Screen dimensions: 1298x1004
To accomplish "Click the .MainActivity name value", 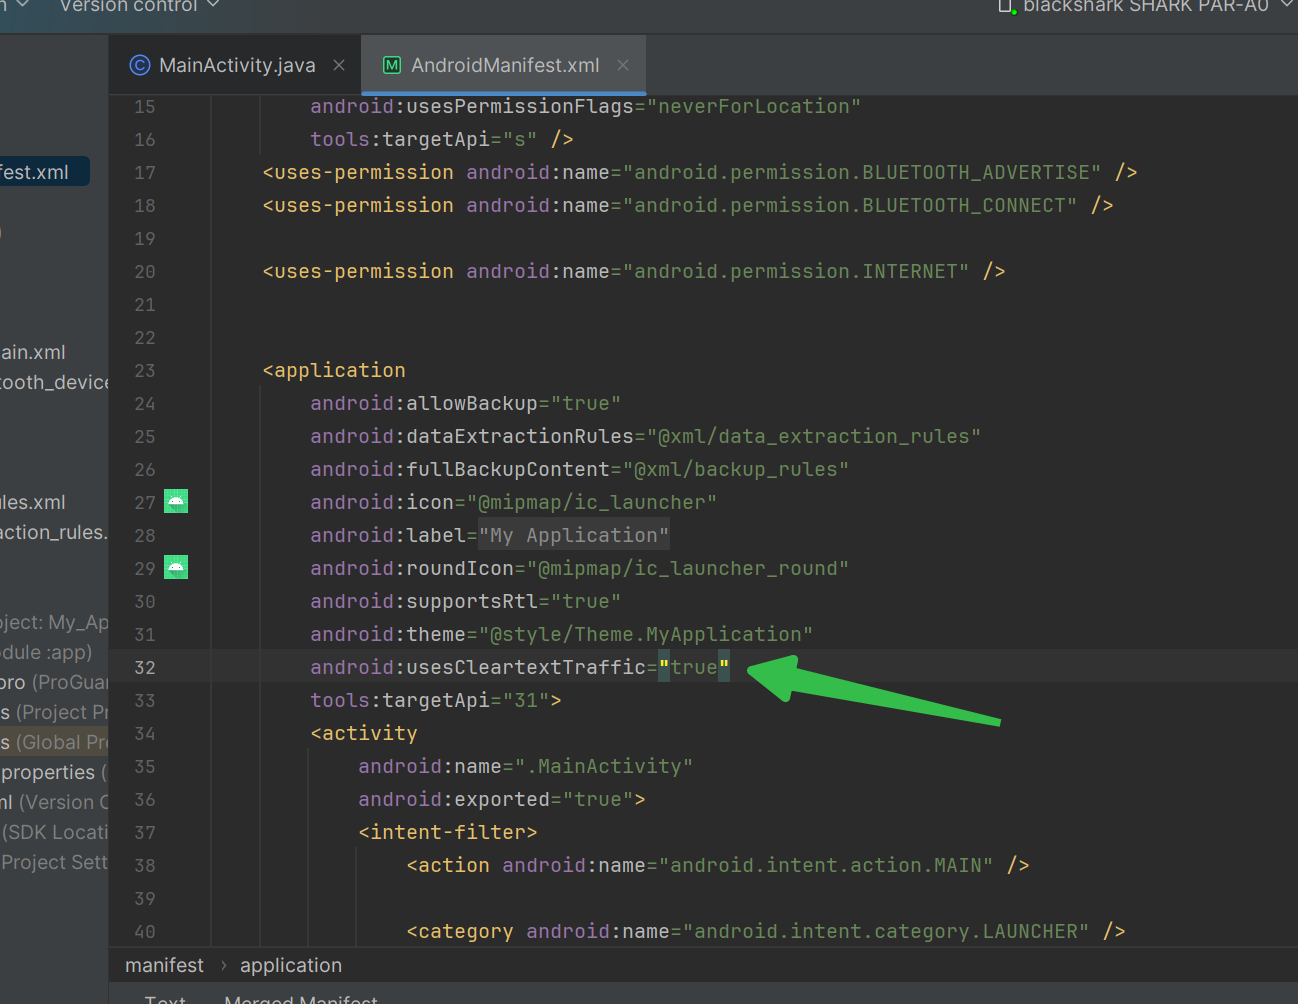I will [604, 766].
